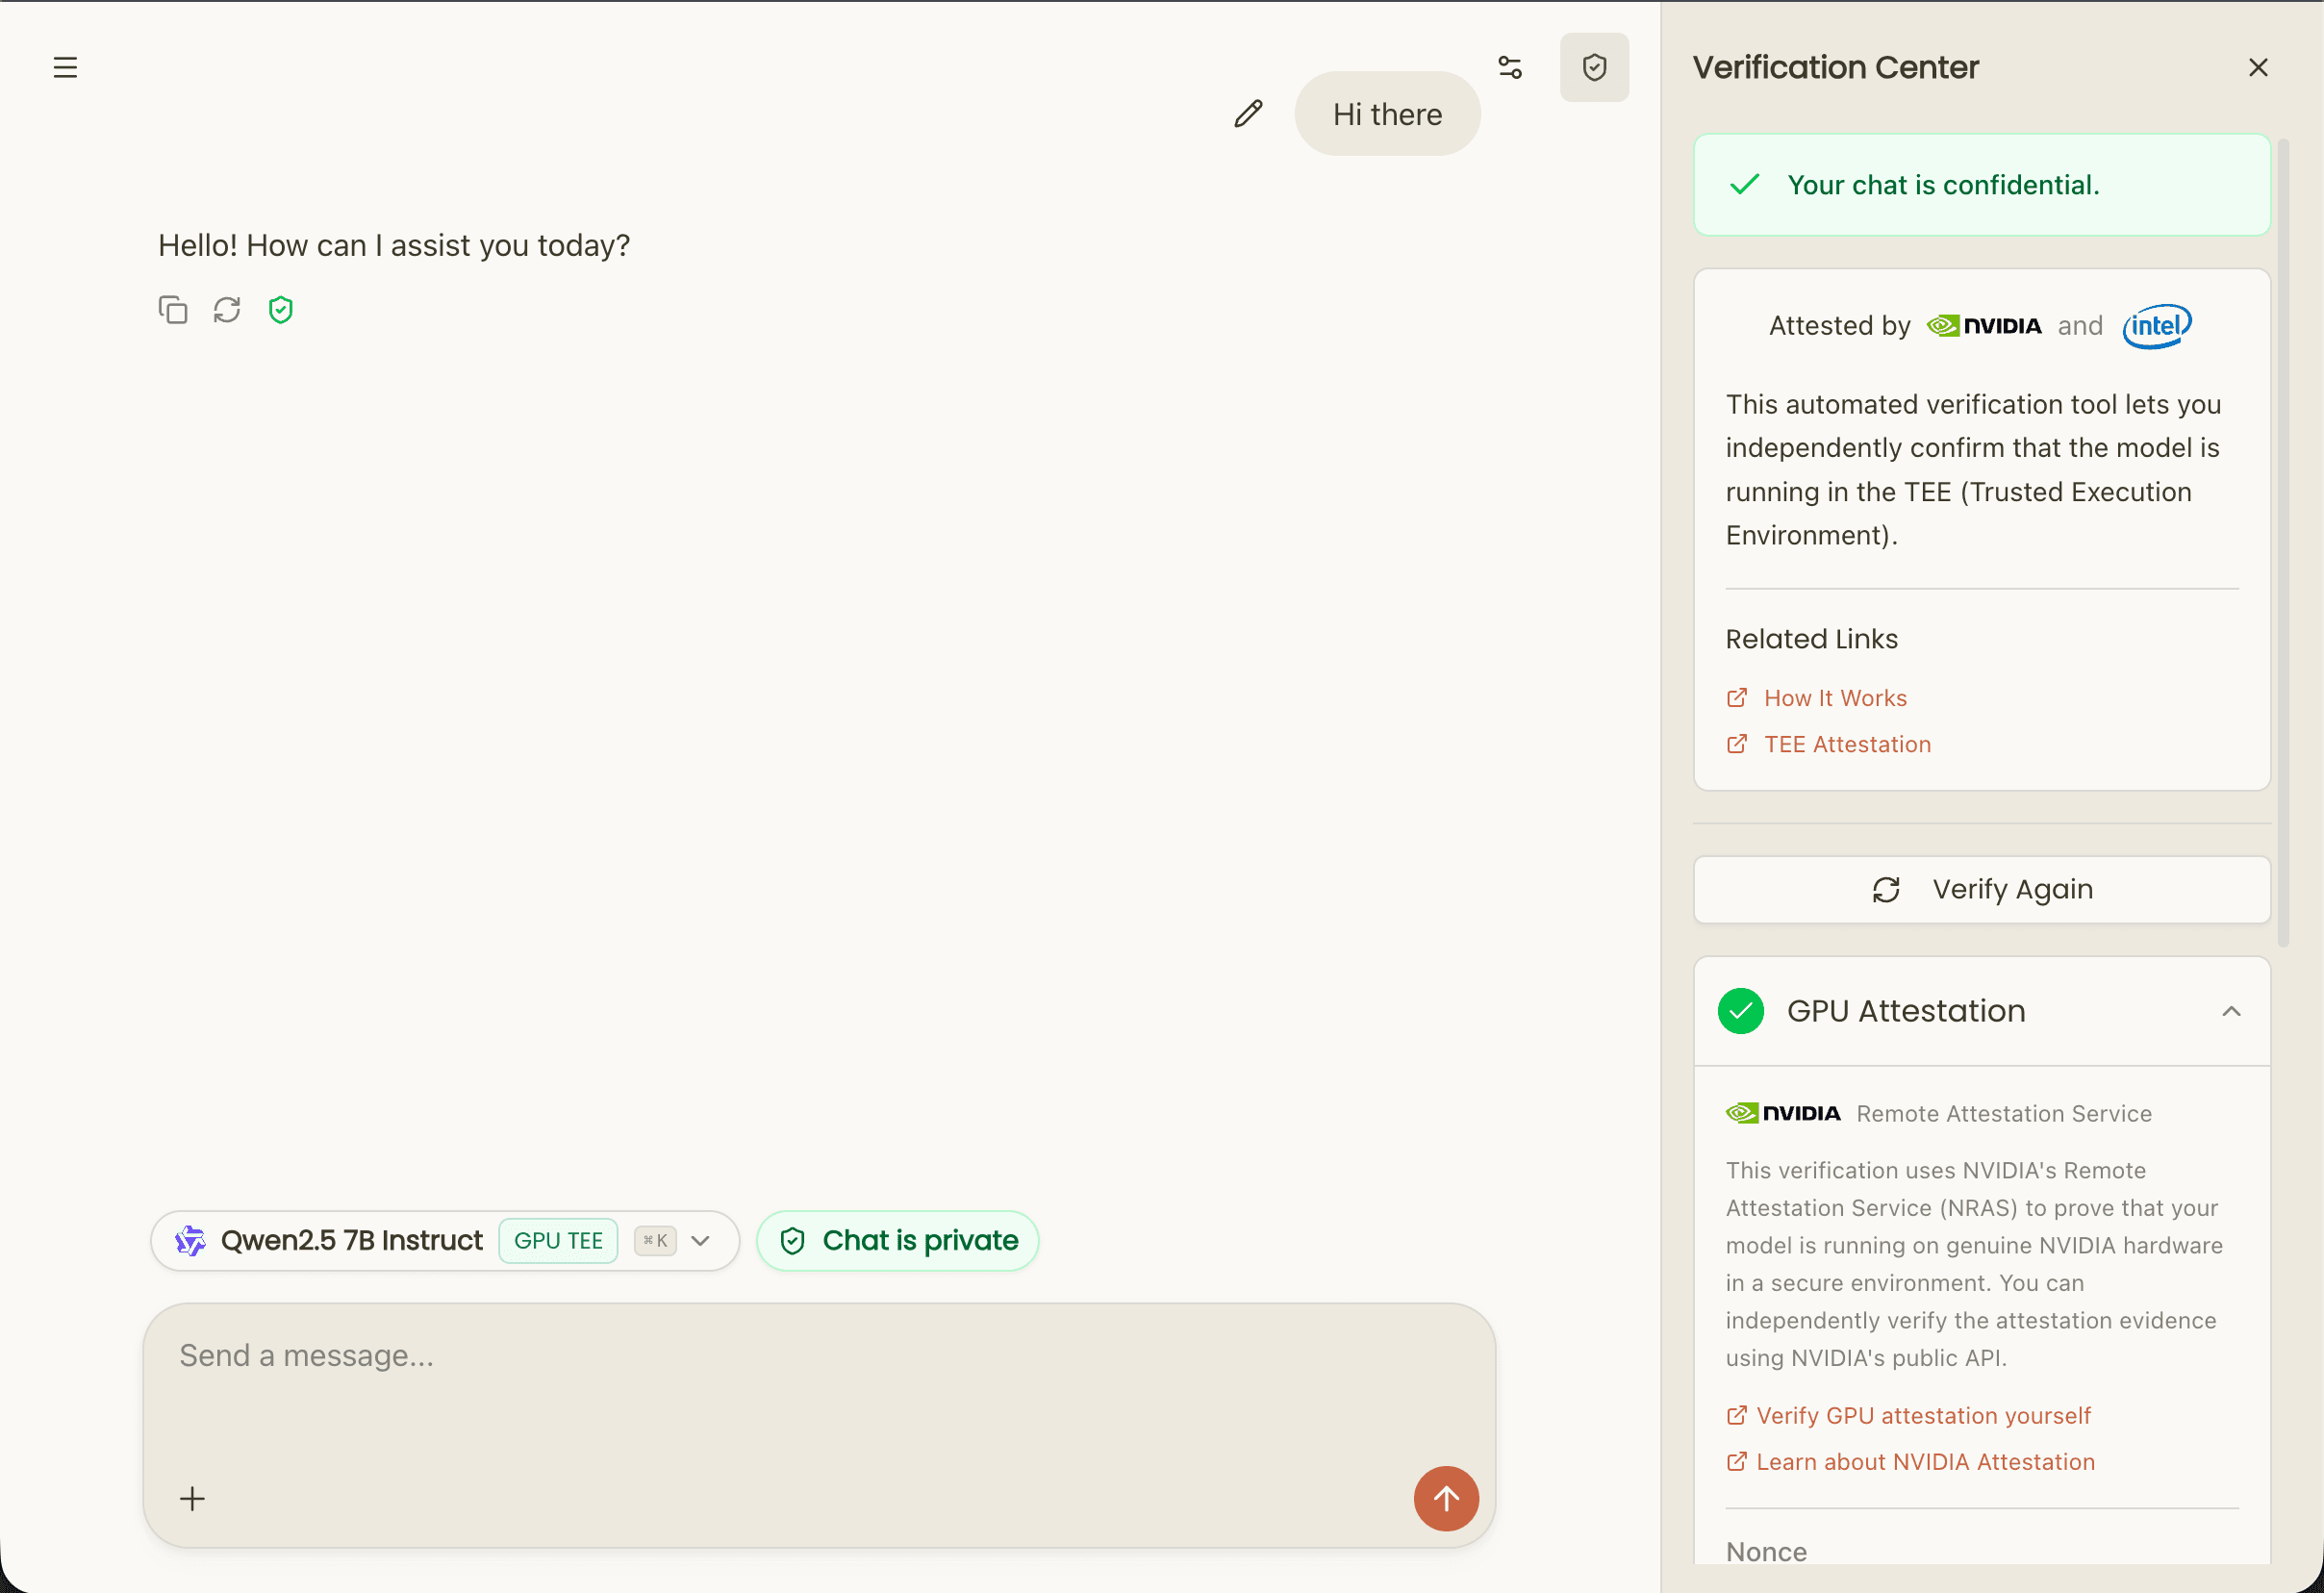Start a new chat with the pencil icon
This screenshot has width=2324, height=1593.
tap(1247, 114)
